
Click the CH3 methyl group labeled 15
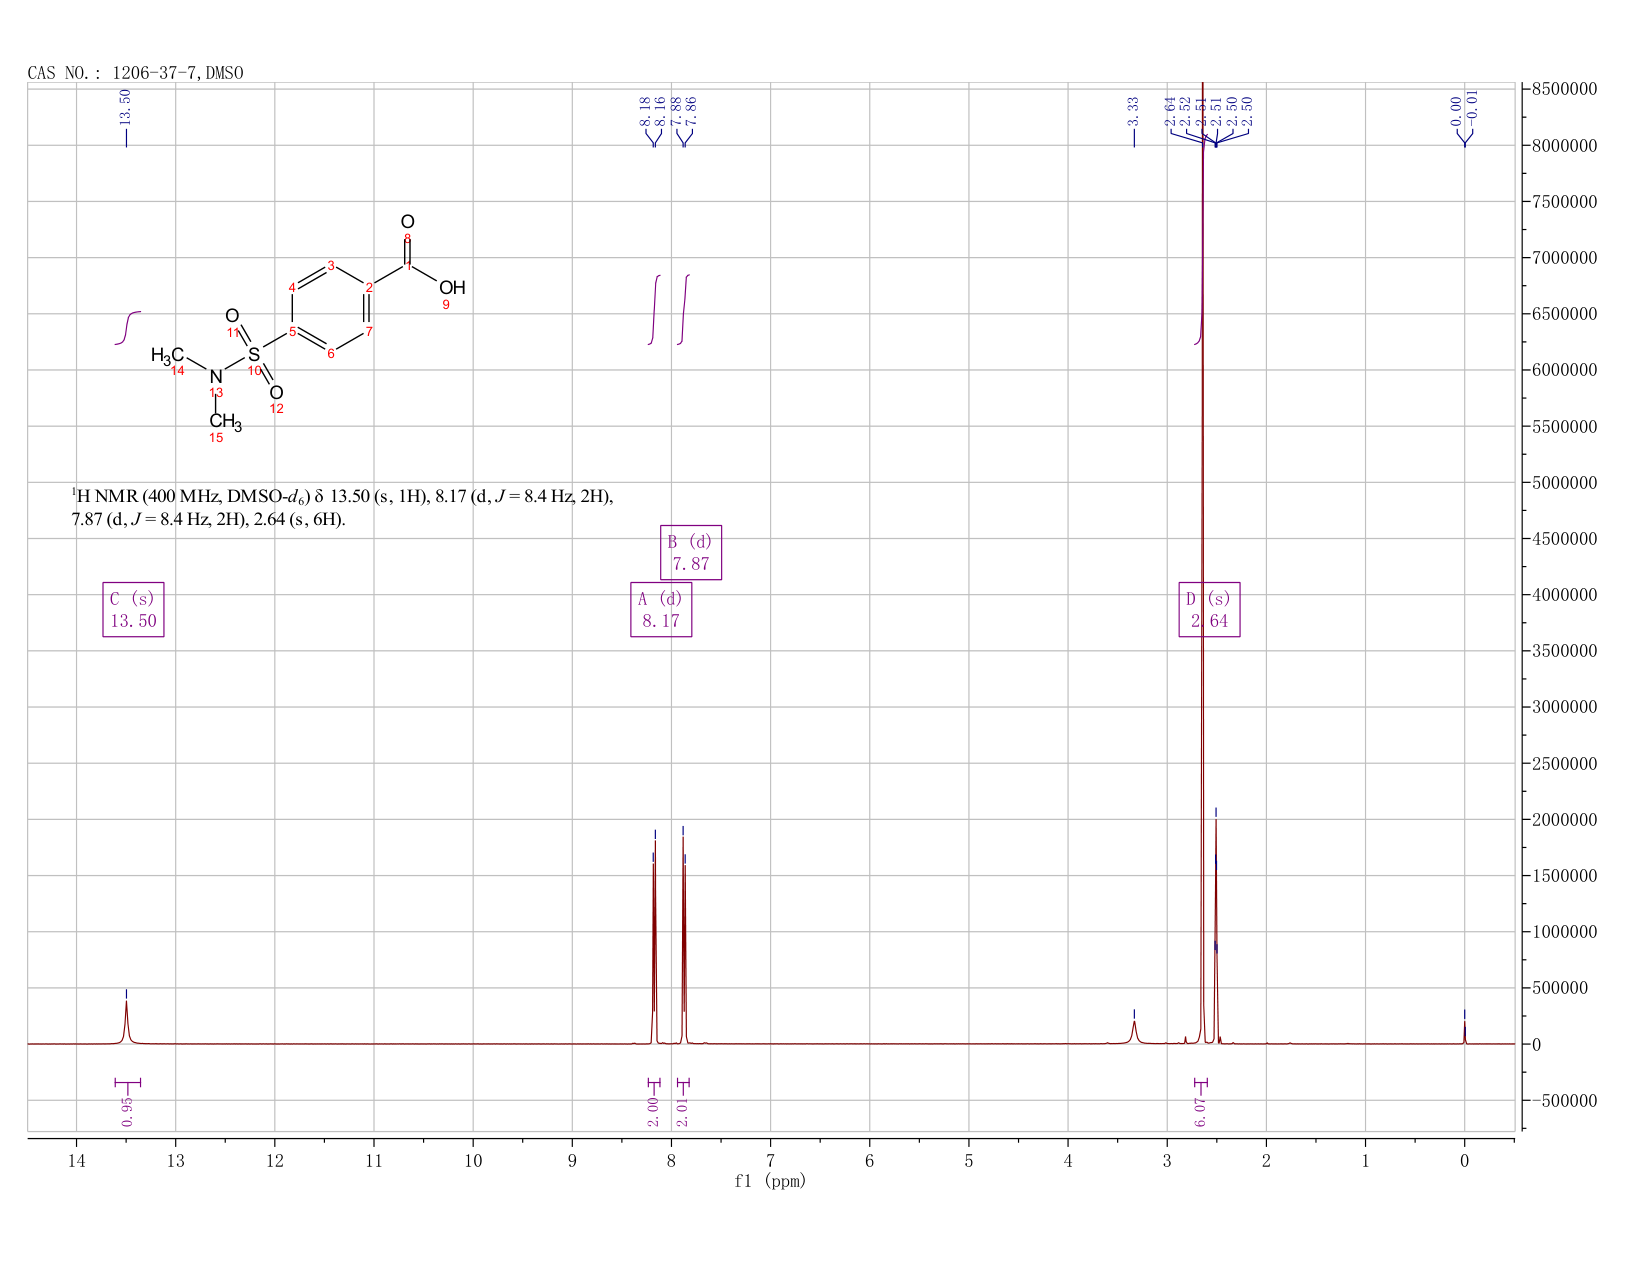(225, 422)
